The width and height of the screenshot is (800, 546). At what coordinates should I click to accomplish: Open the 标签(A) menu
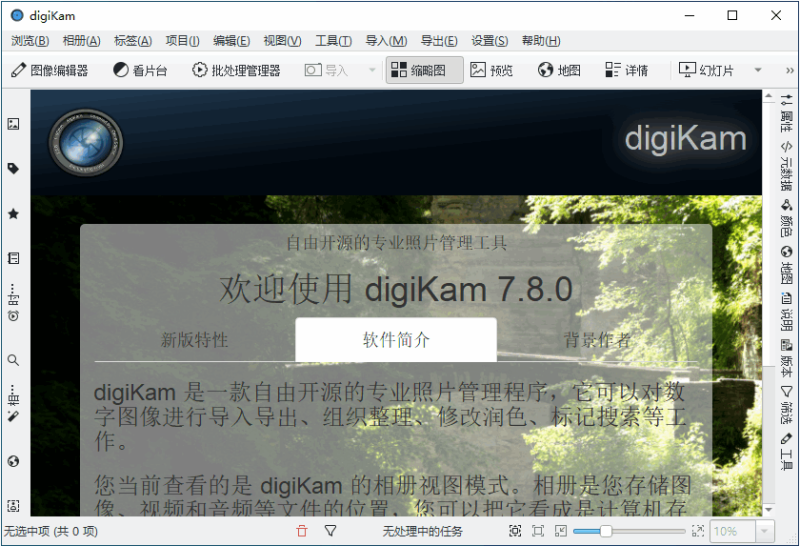click(x=133, y=41)
